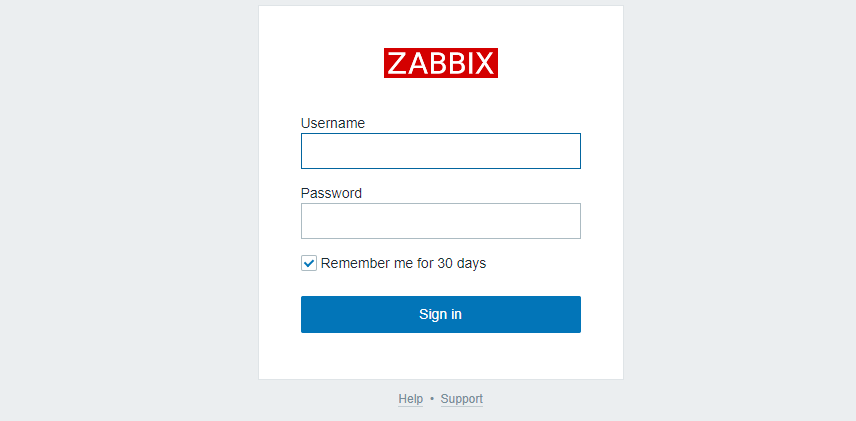Screen dimensions: 856x421
Task: Select the letter Z in the ZABBIX logo
Action: pos(396,64)
